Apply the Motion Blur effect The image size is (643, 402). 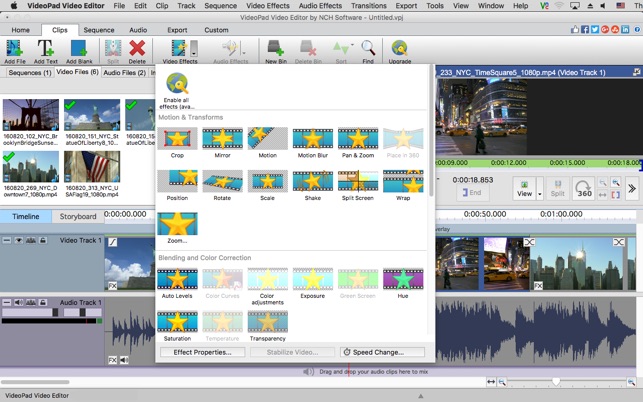(x=312, y=139)
